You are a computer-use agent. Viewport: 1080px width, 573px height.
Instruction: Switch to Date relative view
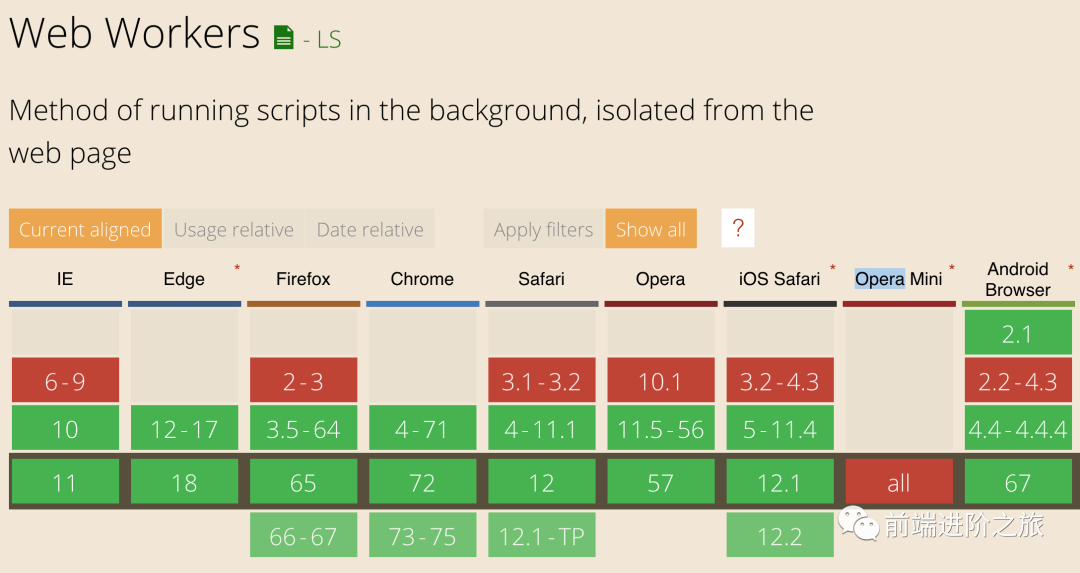coord(370,229)
